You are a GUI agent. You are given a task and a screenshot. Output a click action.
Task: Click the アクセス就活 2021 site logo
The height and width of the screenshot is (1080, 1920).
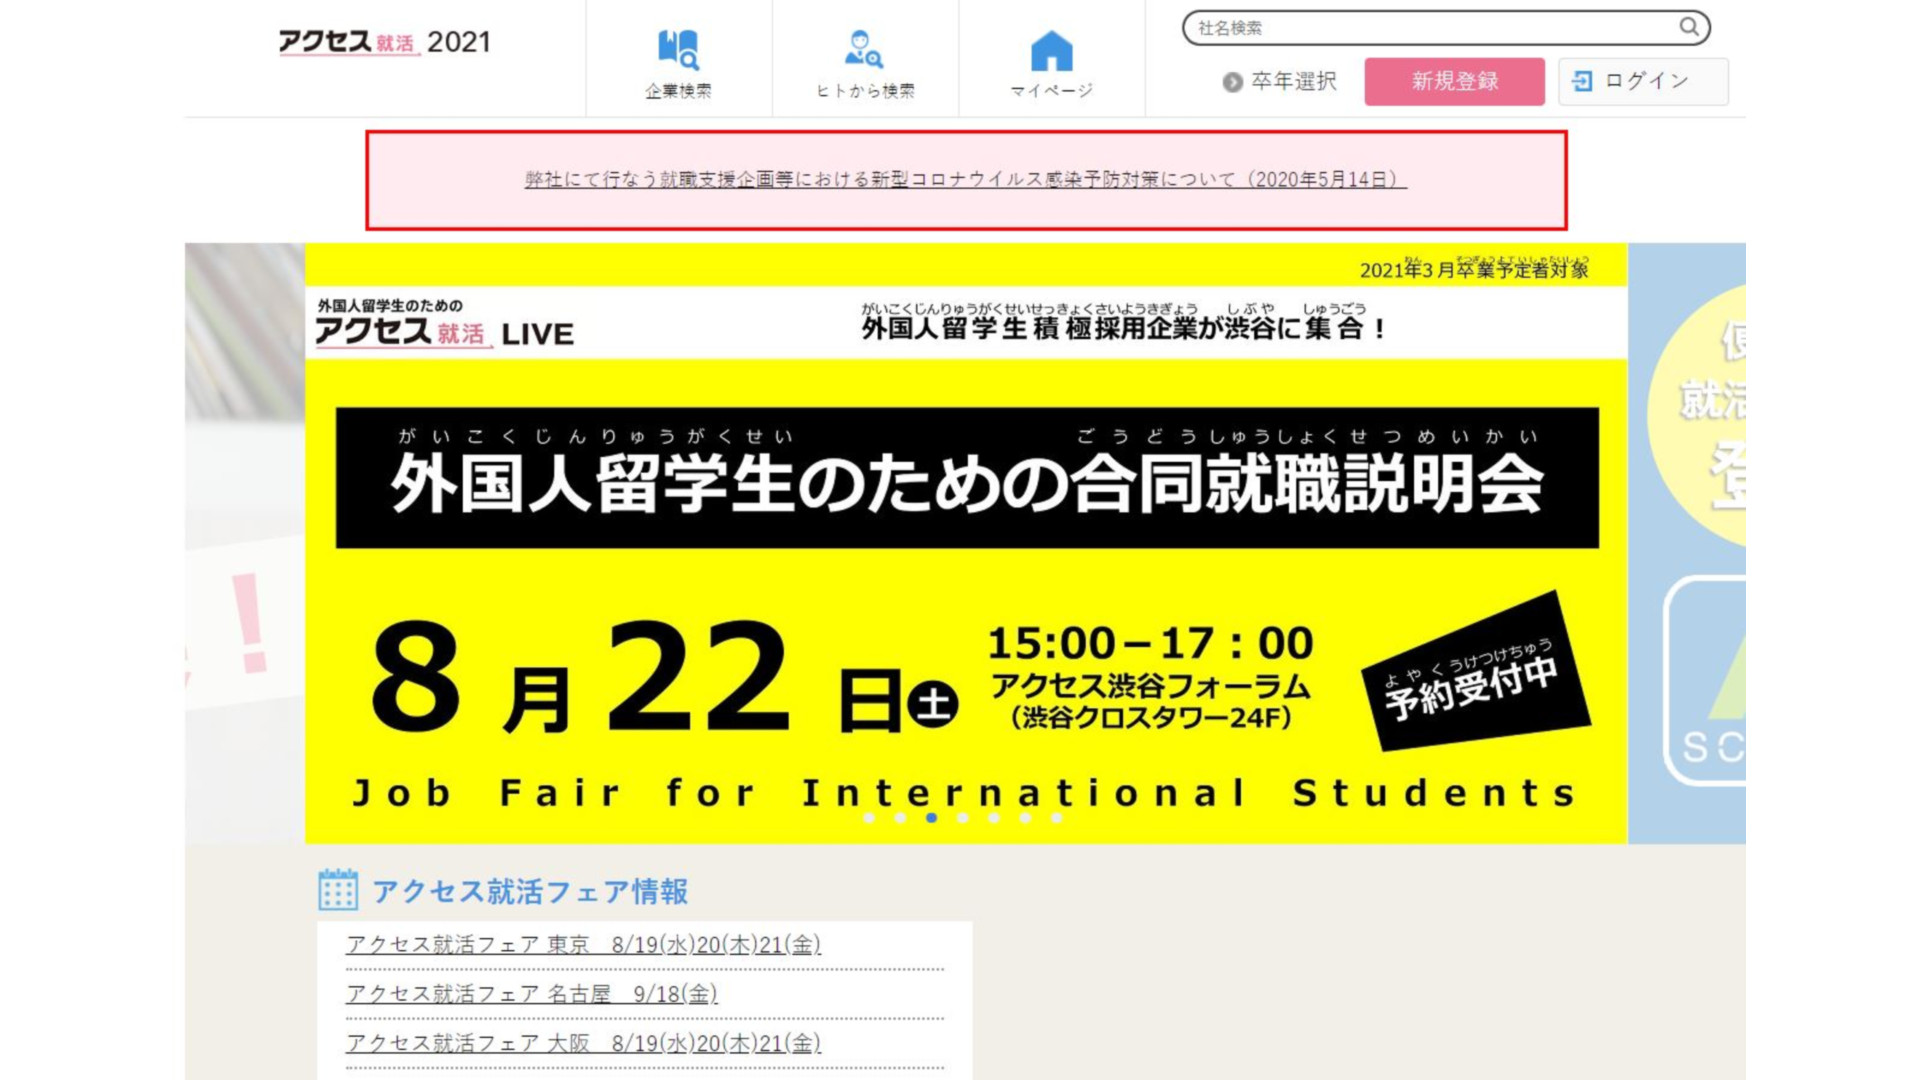click(385, 42)
